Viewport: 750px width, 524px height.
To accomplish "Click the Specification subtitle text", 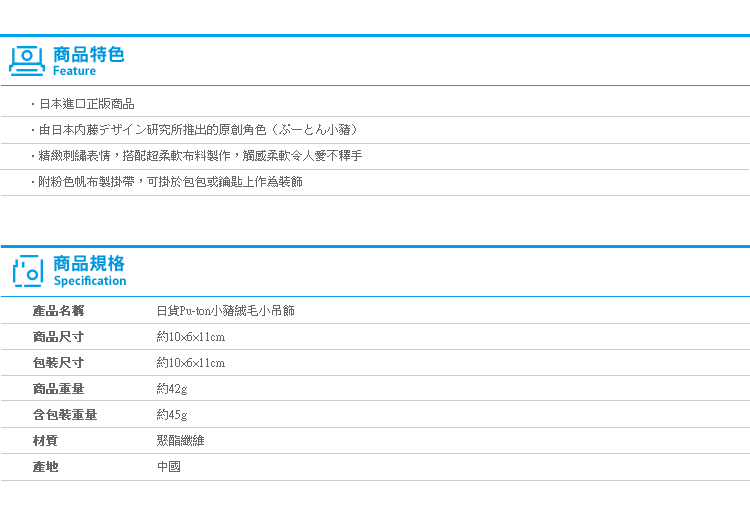I will (x=89, y=281).
